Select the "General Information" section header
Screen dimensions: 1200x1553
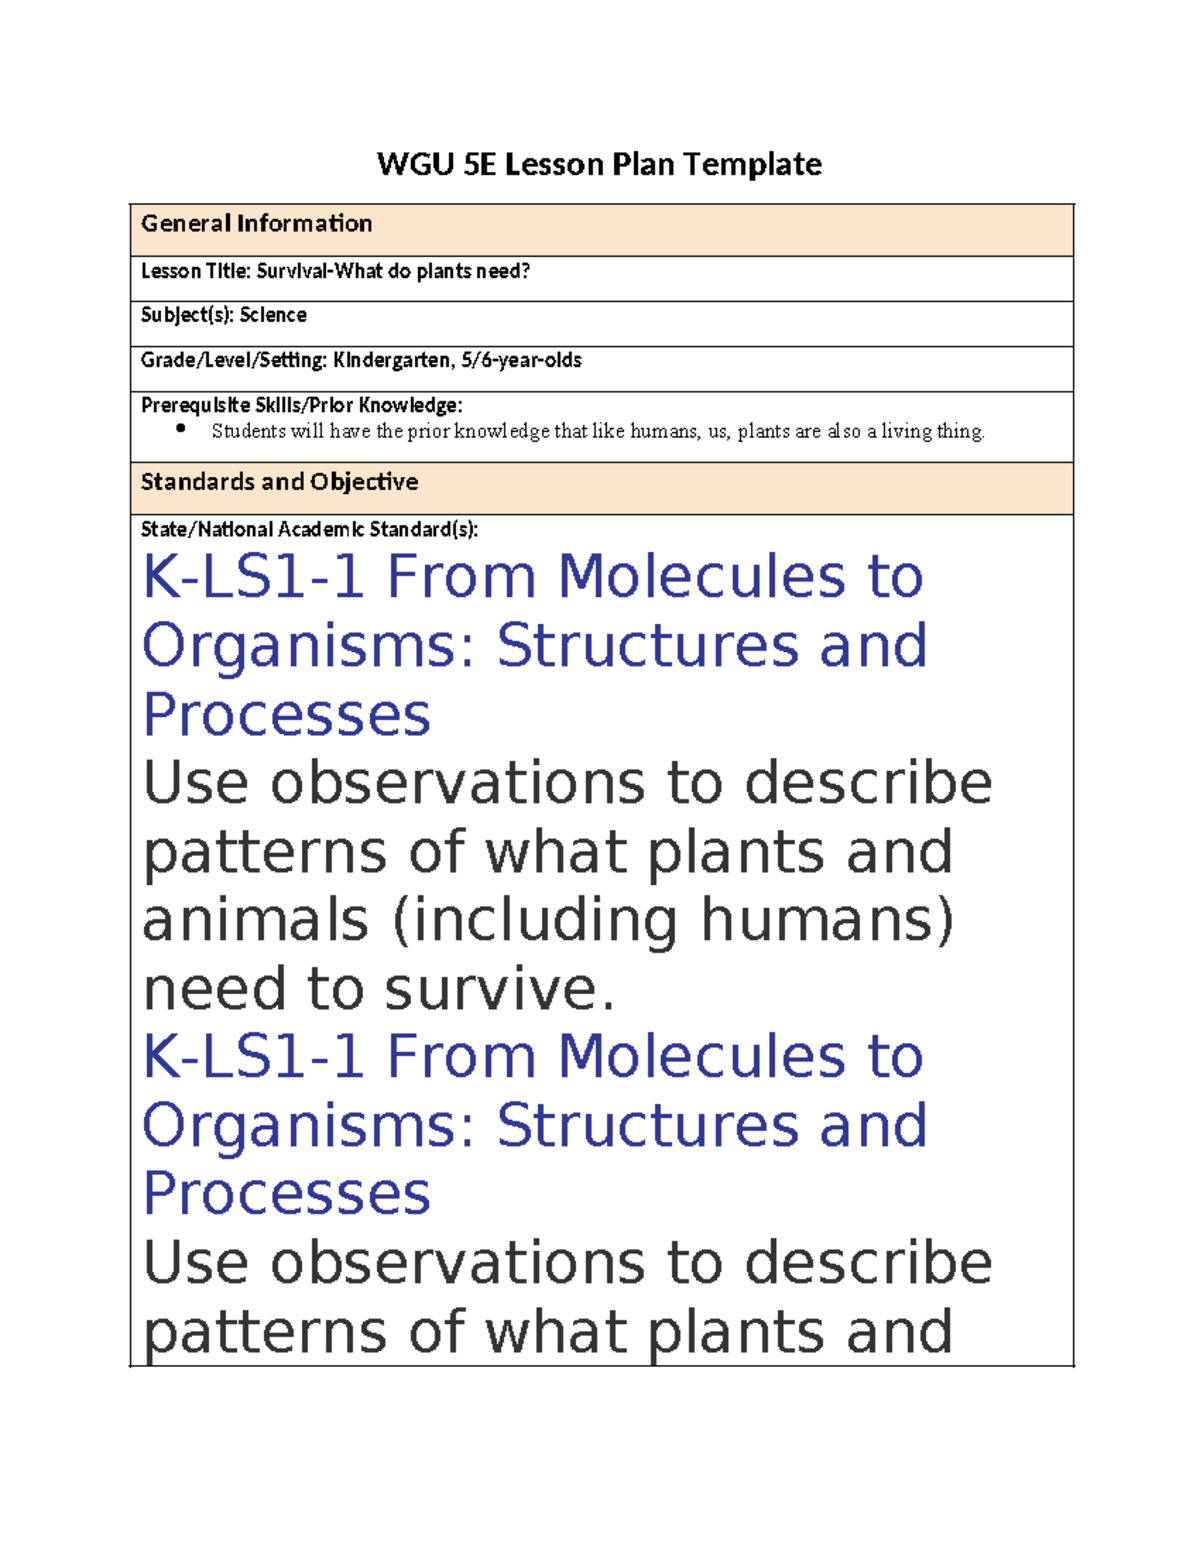click(257, 224)
